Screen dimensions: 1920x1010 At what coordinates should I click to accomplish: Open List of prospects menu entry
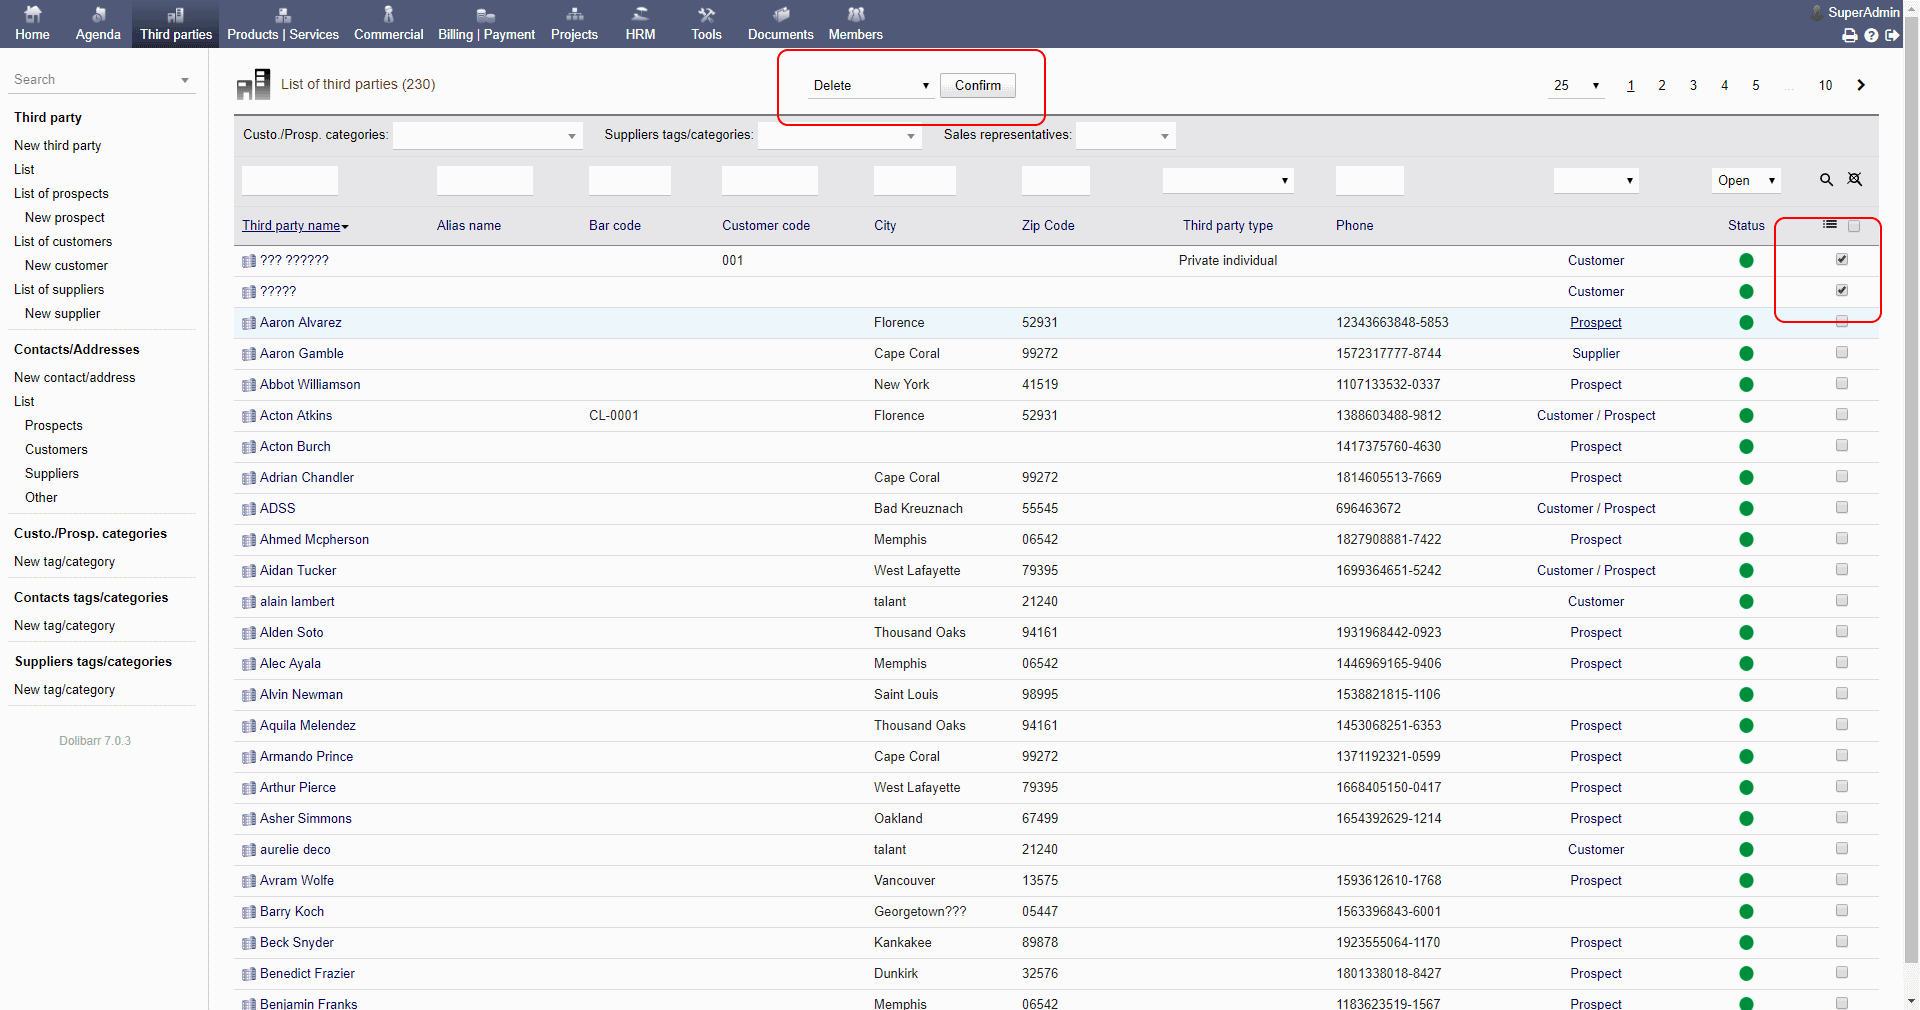tap(61, 193)
